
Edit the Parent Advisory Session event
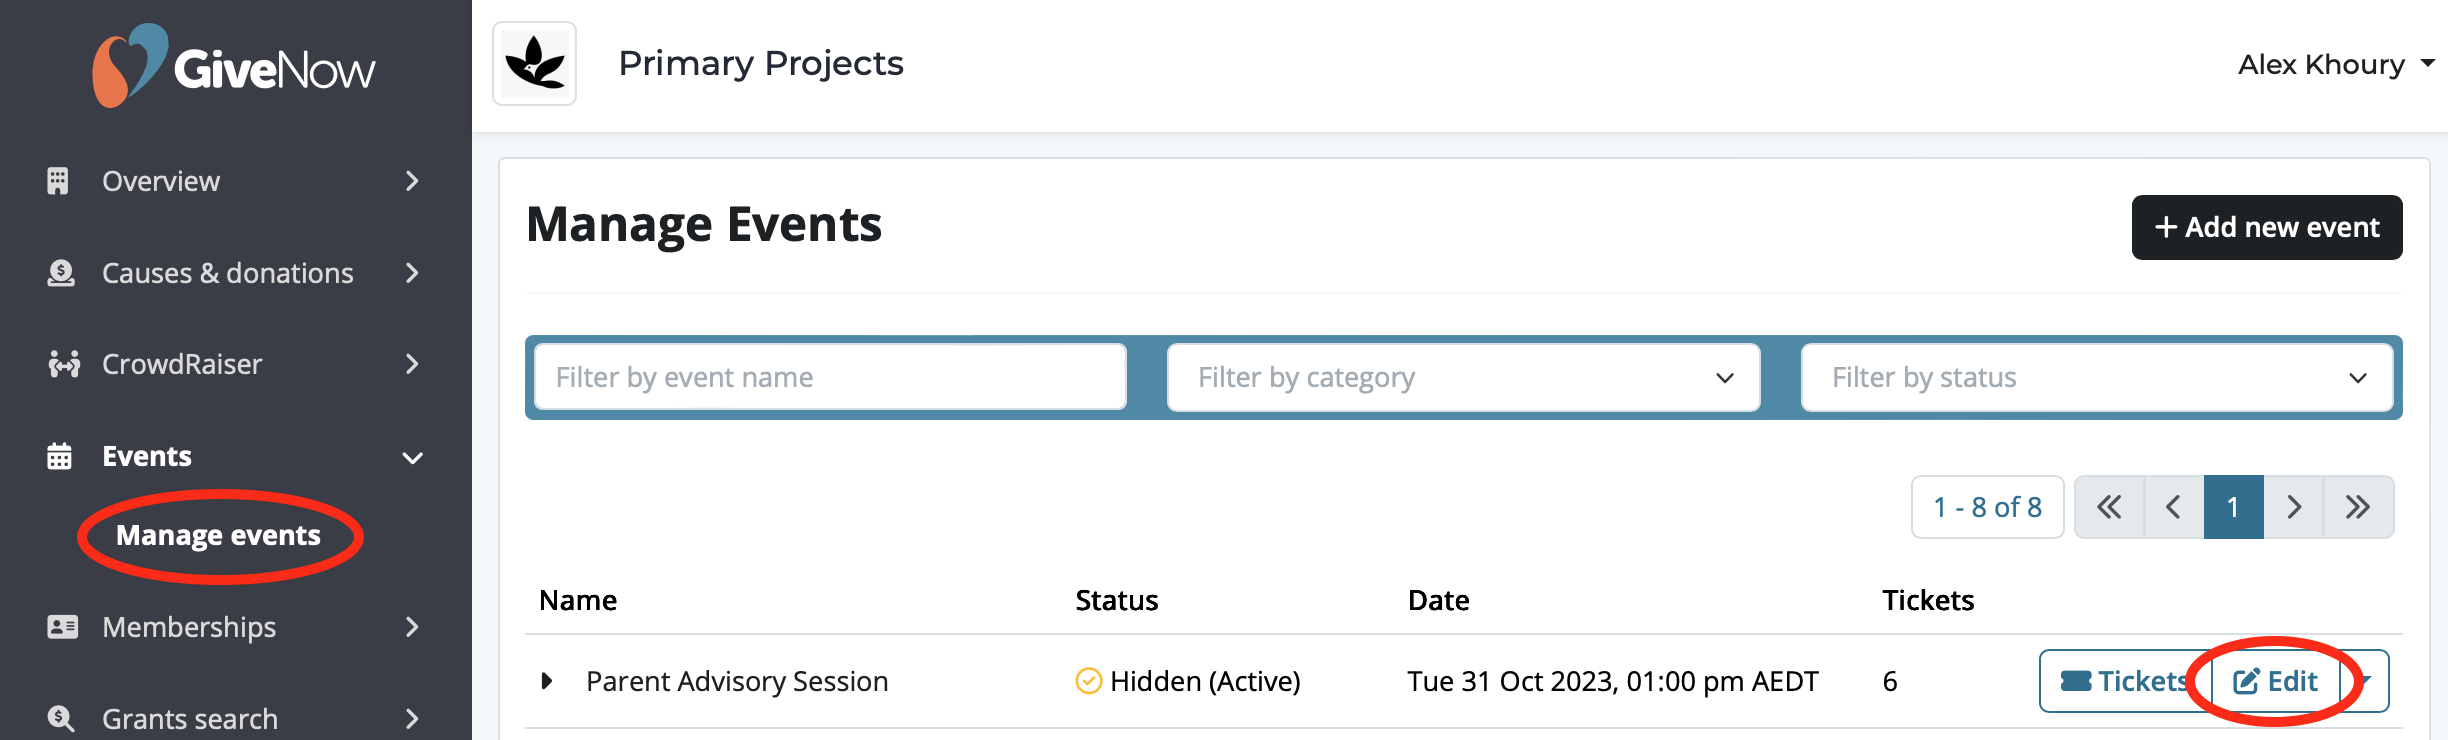(2276, 681)
